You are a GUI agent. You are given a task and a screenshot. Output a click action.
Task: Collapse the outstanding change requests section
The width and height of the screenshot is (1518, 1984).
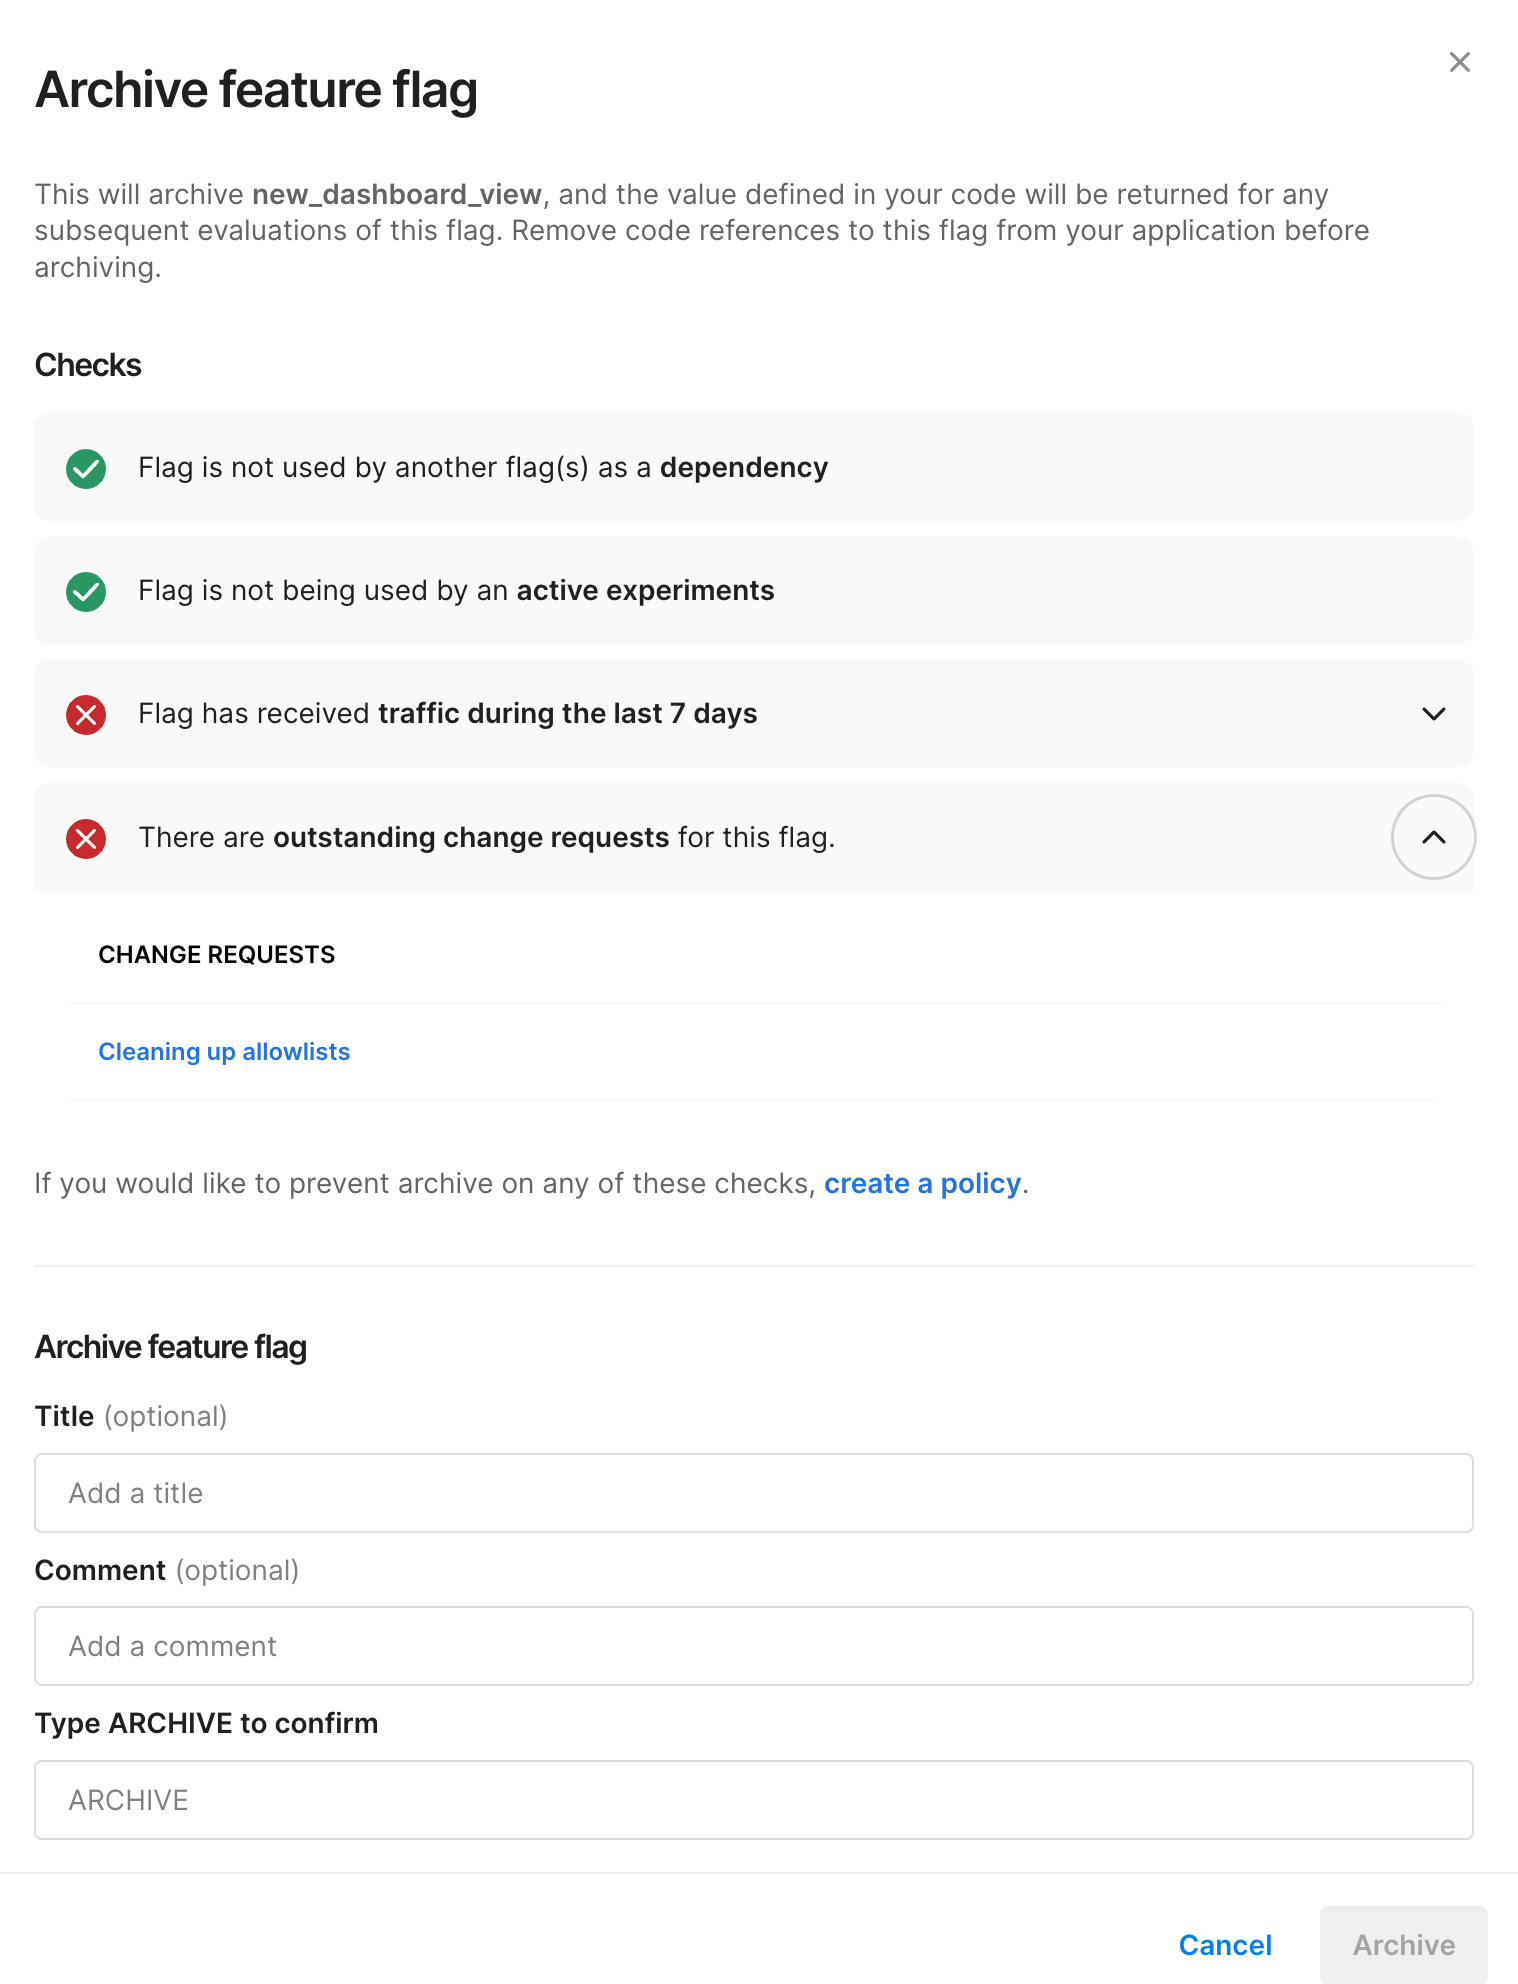pyautogui.click(x=1433, y=837)
